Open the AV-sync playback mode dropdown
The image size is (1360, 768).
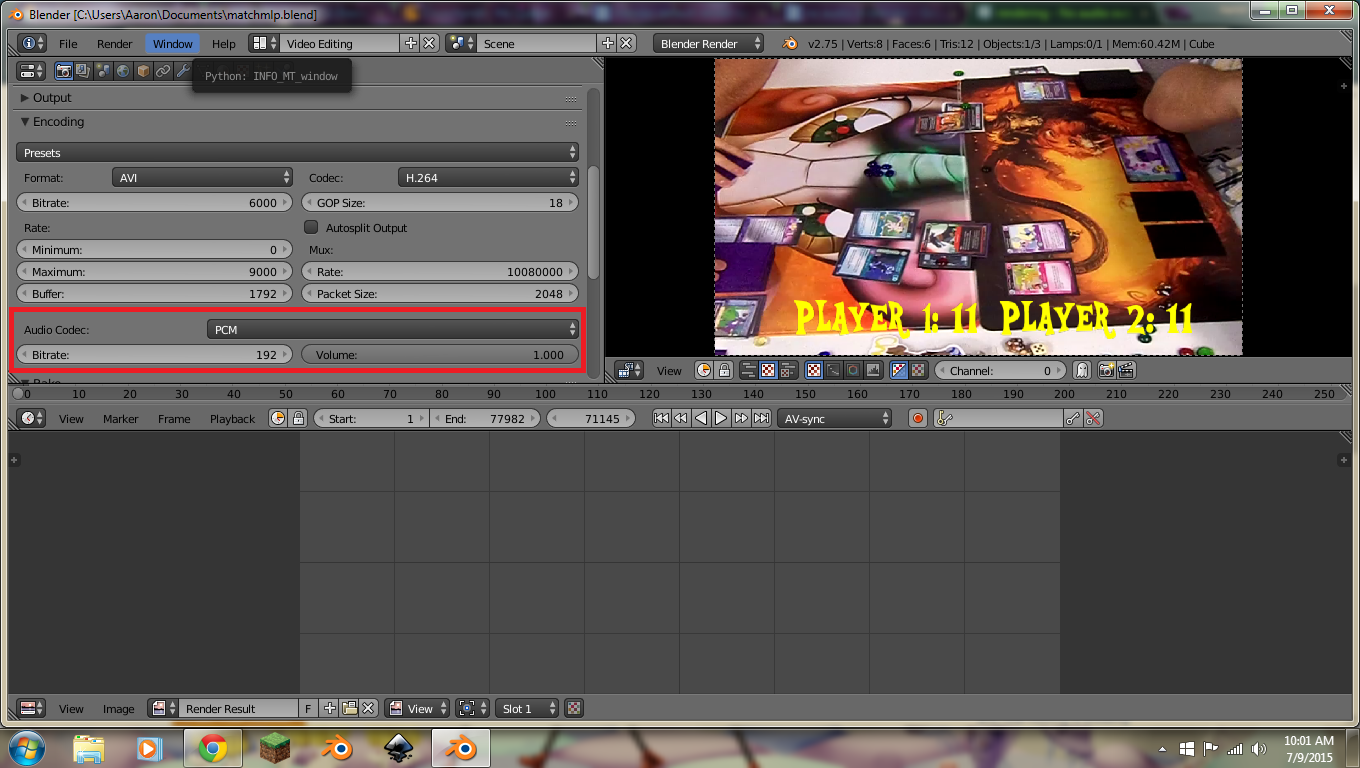(x=834, y=418)
